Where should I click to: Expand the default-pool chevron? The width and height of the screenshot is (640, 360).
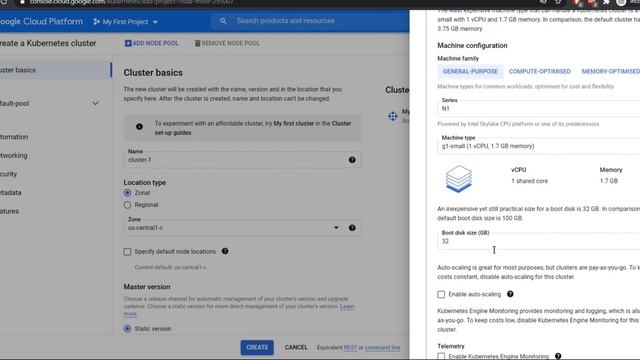click(95, 103)
